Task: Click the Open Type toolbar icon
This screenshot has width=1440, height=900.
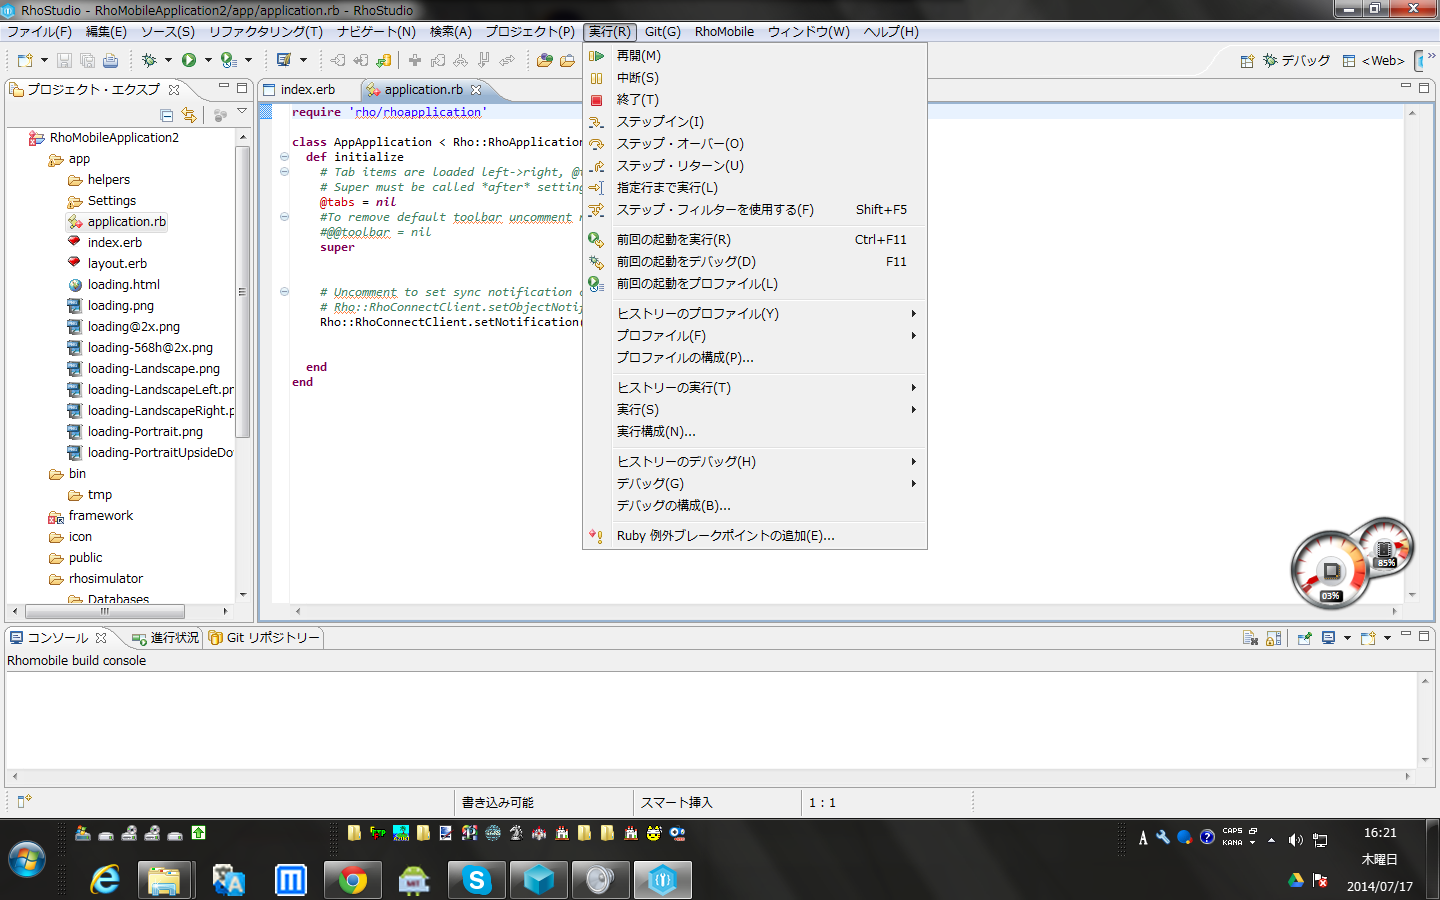Action: coord(544,60)
